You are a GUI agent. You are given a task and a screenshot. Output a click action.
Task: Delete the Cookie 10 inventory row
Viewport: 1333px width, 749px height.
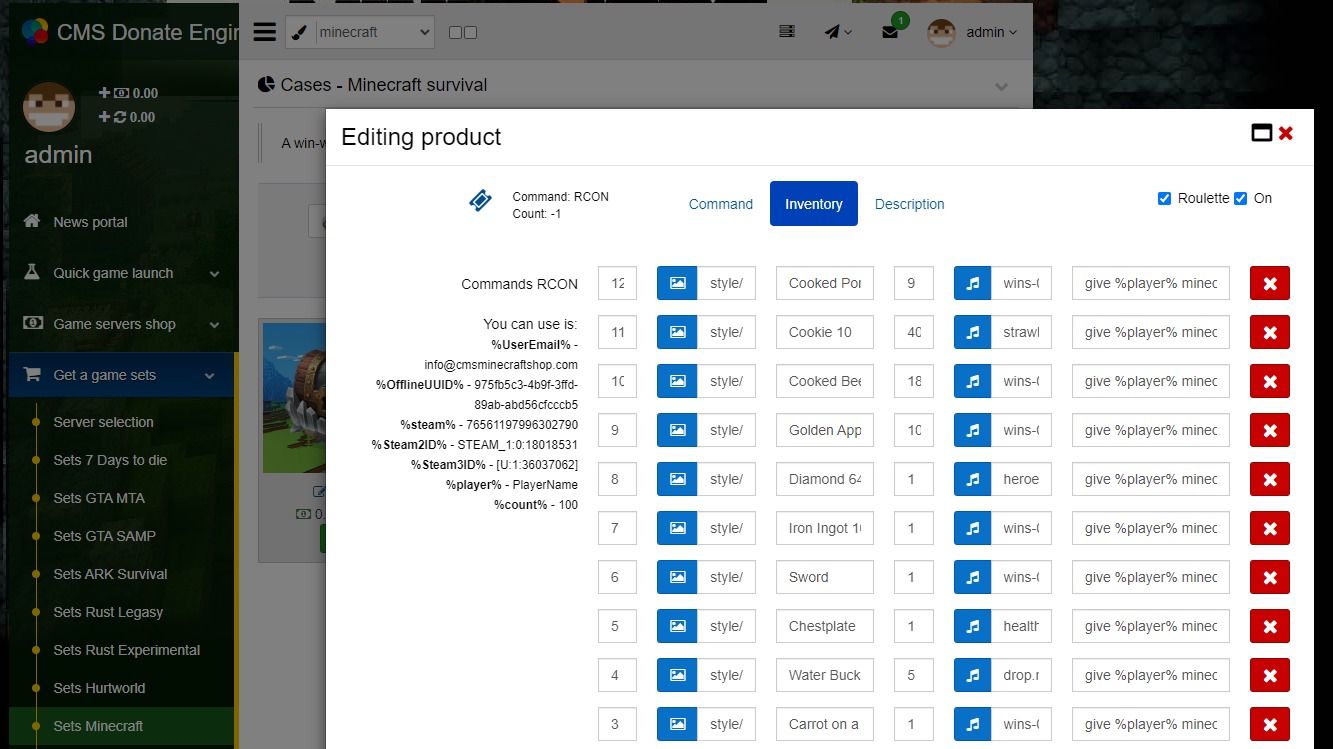click(1269, 332)
